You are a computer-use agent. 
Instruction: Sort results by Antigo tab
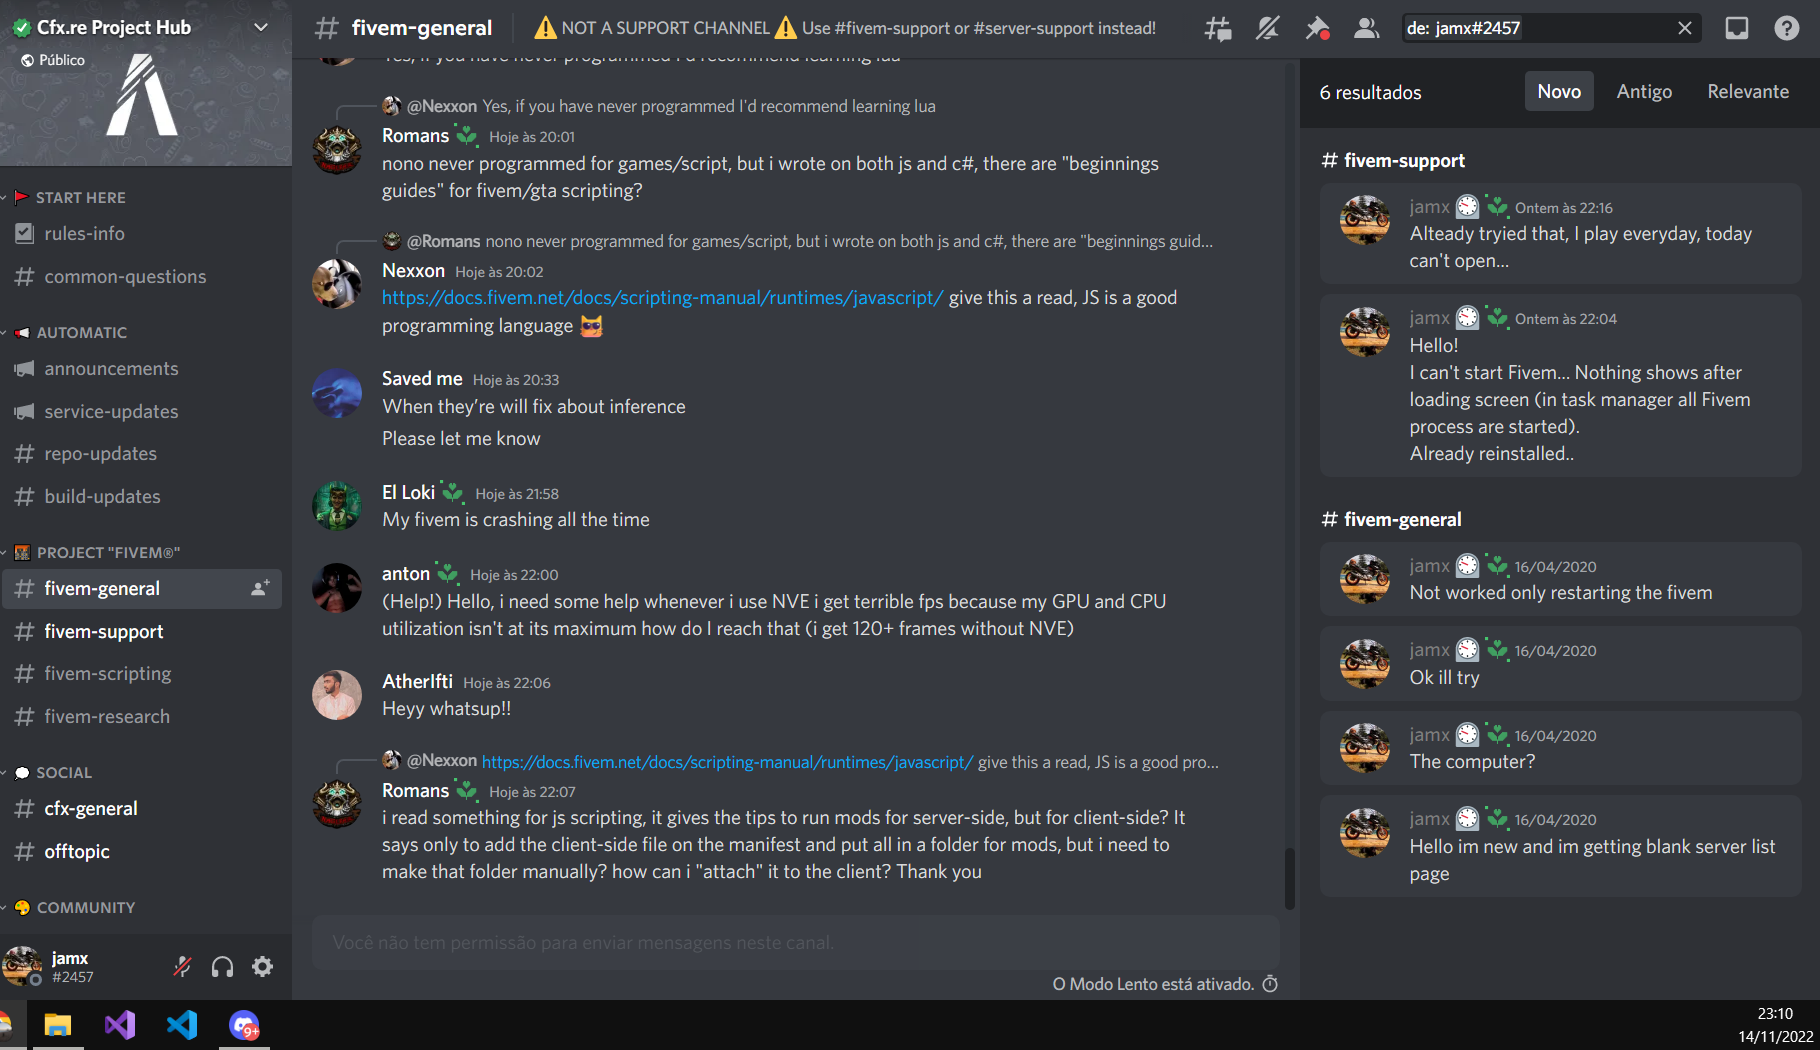click(1644, 91)
